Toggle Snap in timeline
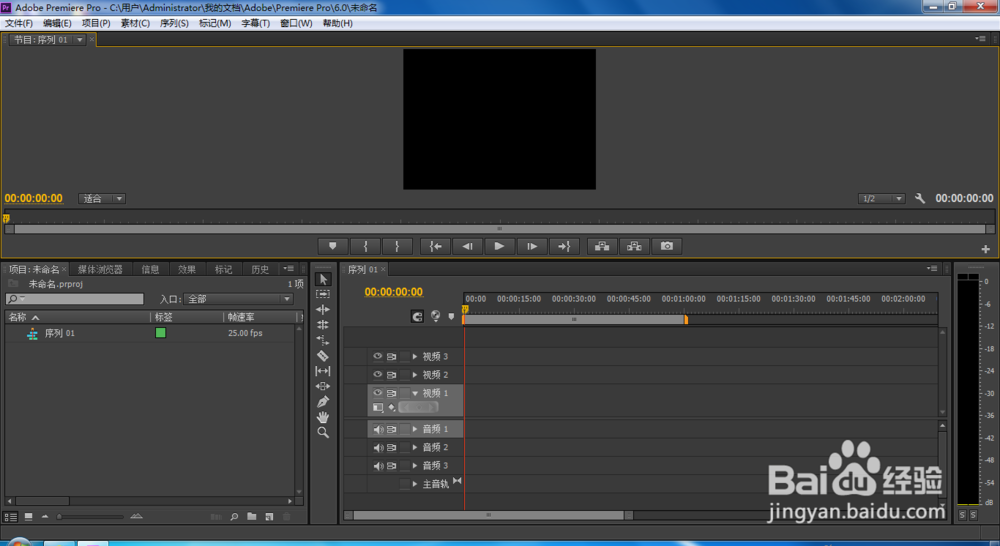Viewport: 1000px width, 546px height. point(417,316)
